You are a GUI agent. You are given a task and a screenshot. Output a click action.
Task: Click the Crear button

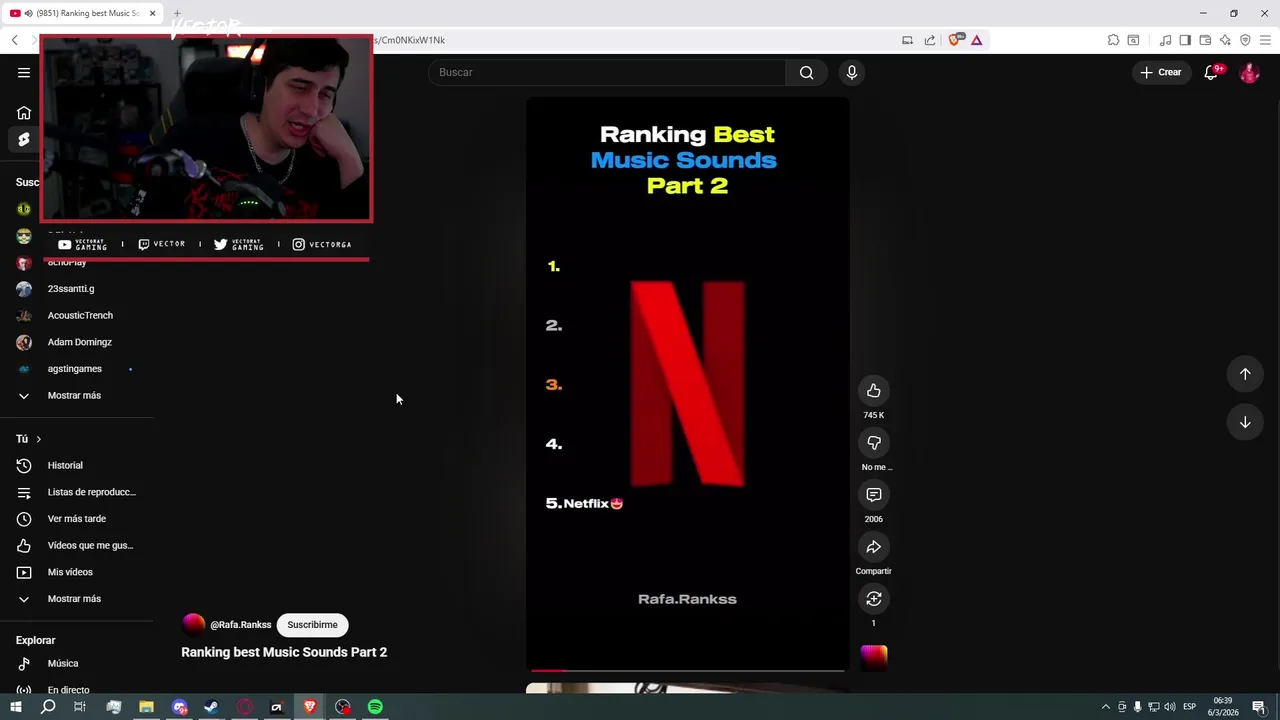(x=1161, y=72)
